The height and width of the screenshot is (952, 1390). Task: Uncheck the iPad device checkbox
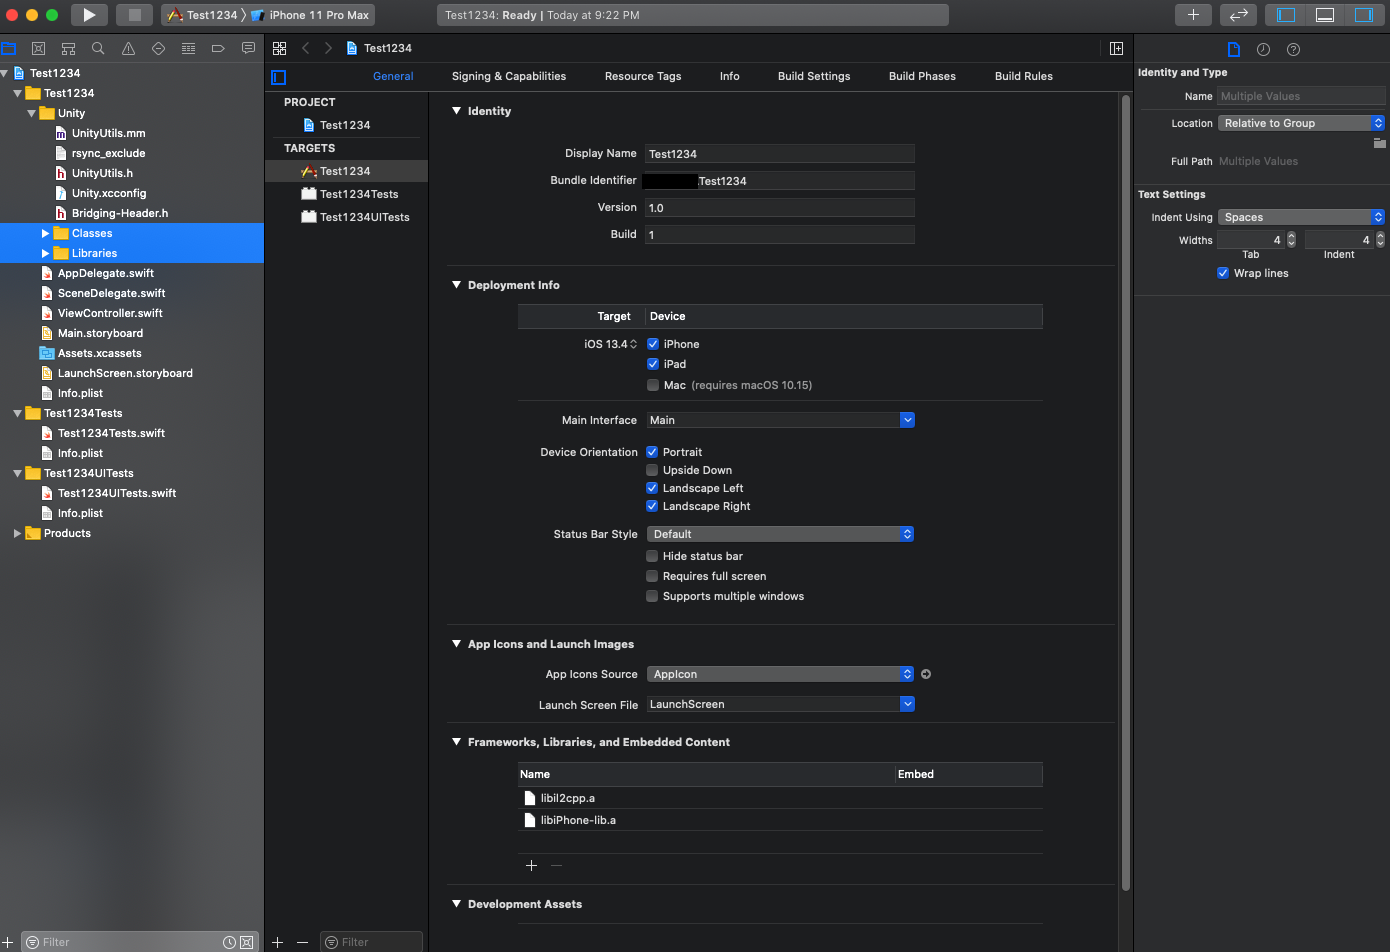point(653,364)
